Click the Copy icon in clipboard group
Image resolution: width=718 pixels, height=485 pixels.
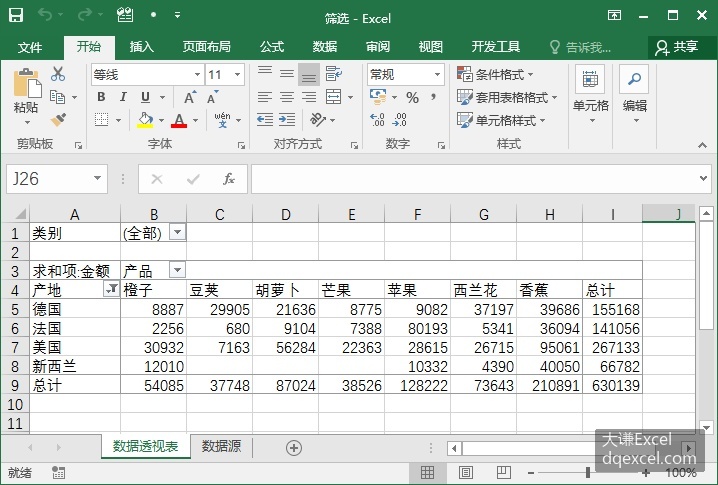57,97
